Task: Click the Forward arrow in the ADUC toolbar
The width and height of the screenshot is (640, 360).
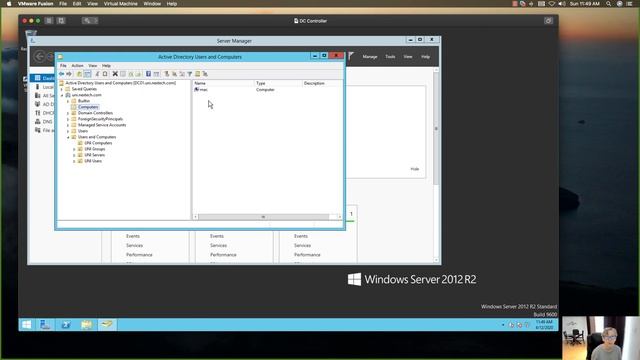Action: (x=69, y=74)
